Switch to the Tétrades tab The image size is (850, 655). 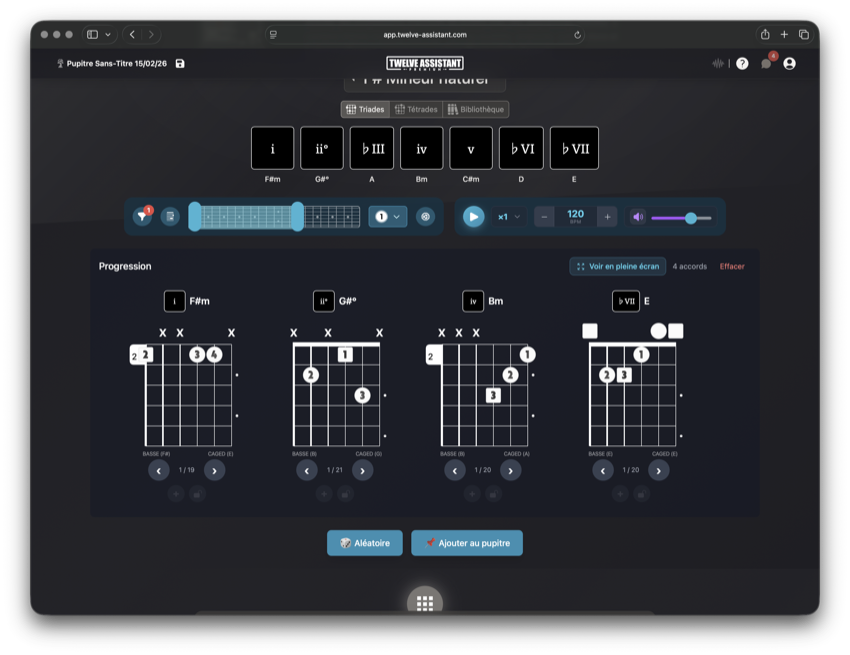[x=416, y=109]
